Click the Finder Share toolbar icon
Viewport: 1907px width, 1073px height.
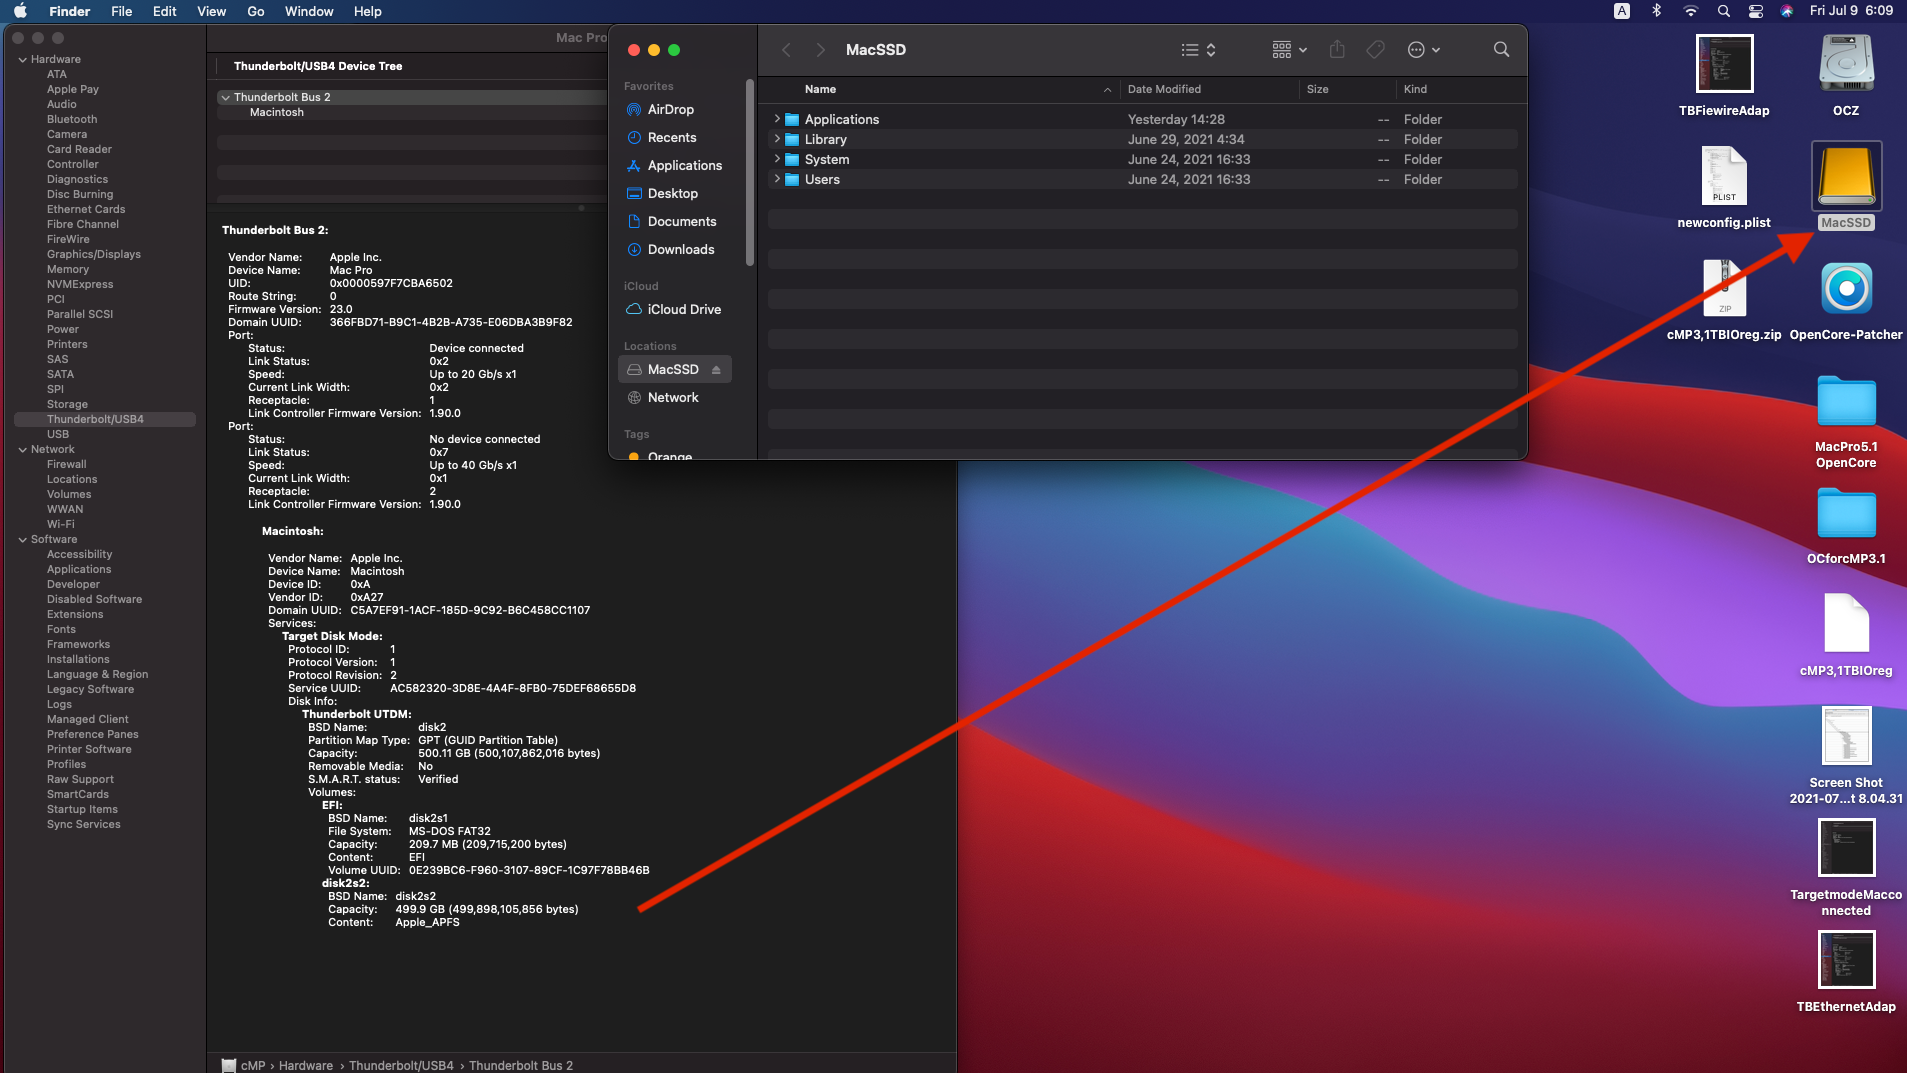tap(1337, 50)
